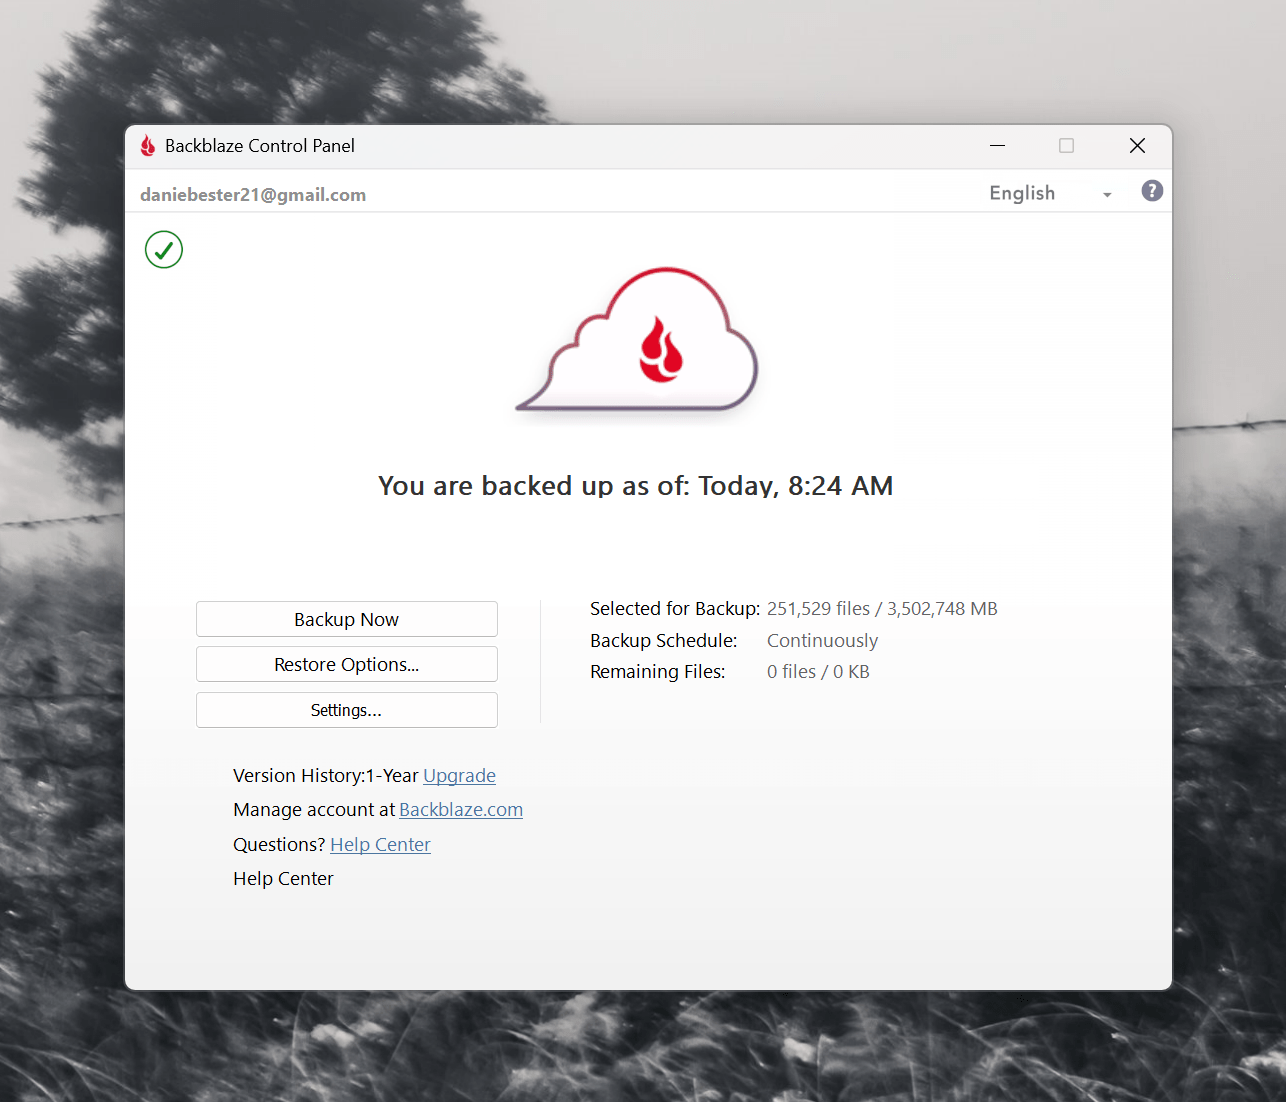The height and width of the screenshot is (1102, 1286).
Task: Click the Backblaze cloud logo
Action: [x=637, y=340]
